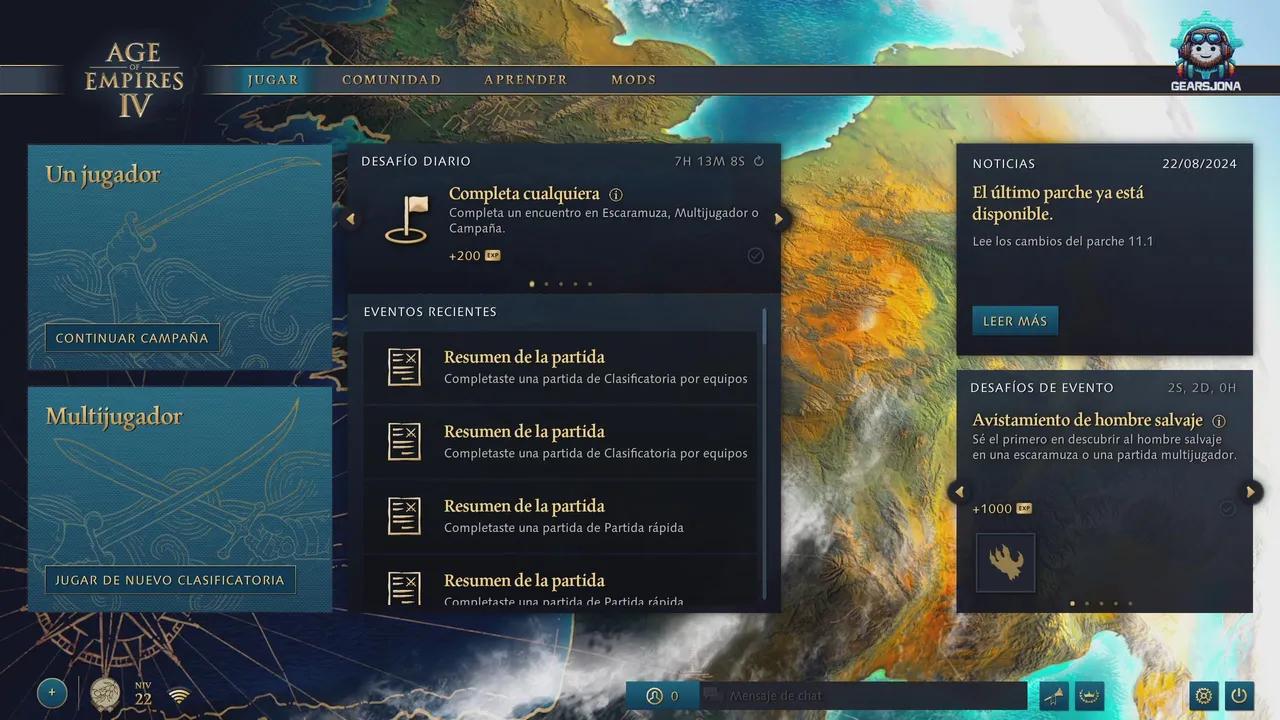1280x720 pixels.
Task: Click the NOTICIAS heading
Action: [1004, 164]
